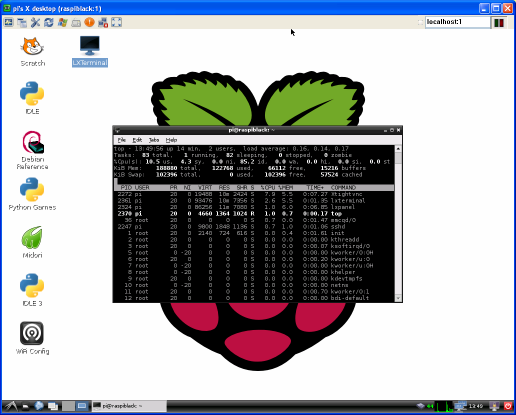
Task: Open the Debian Reference icon
Action: 32,150
